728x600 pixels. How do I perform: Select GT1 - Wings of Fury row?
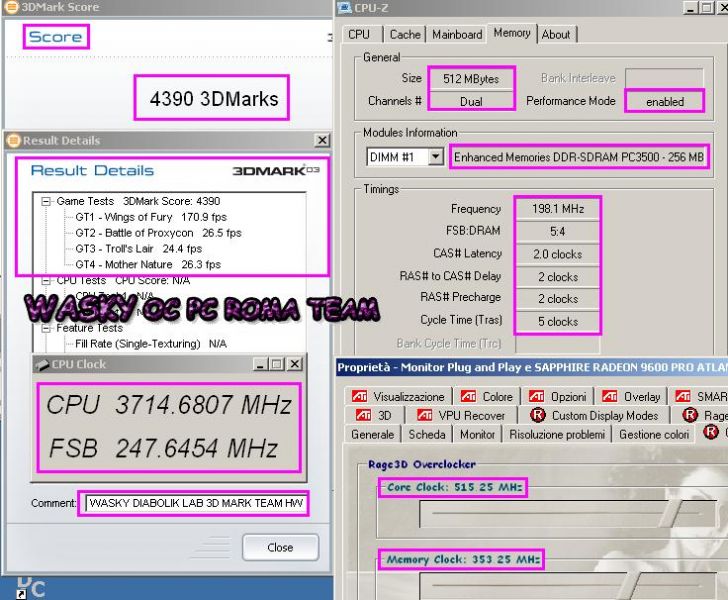[151, 217]
